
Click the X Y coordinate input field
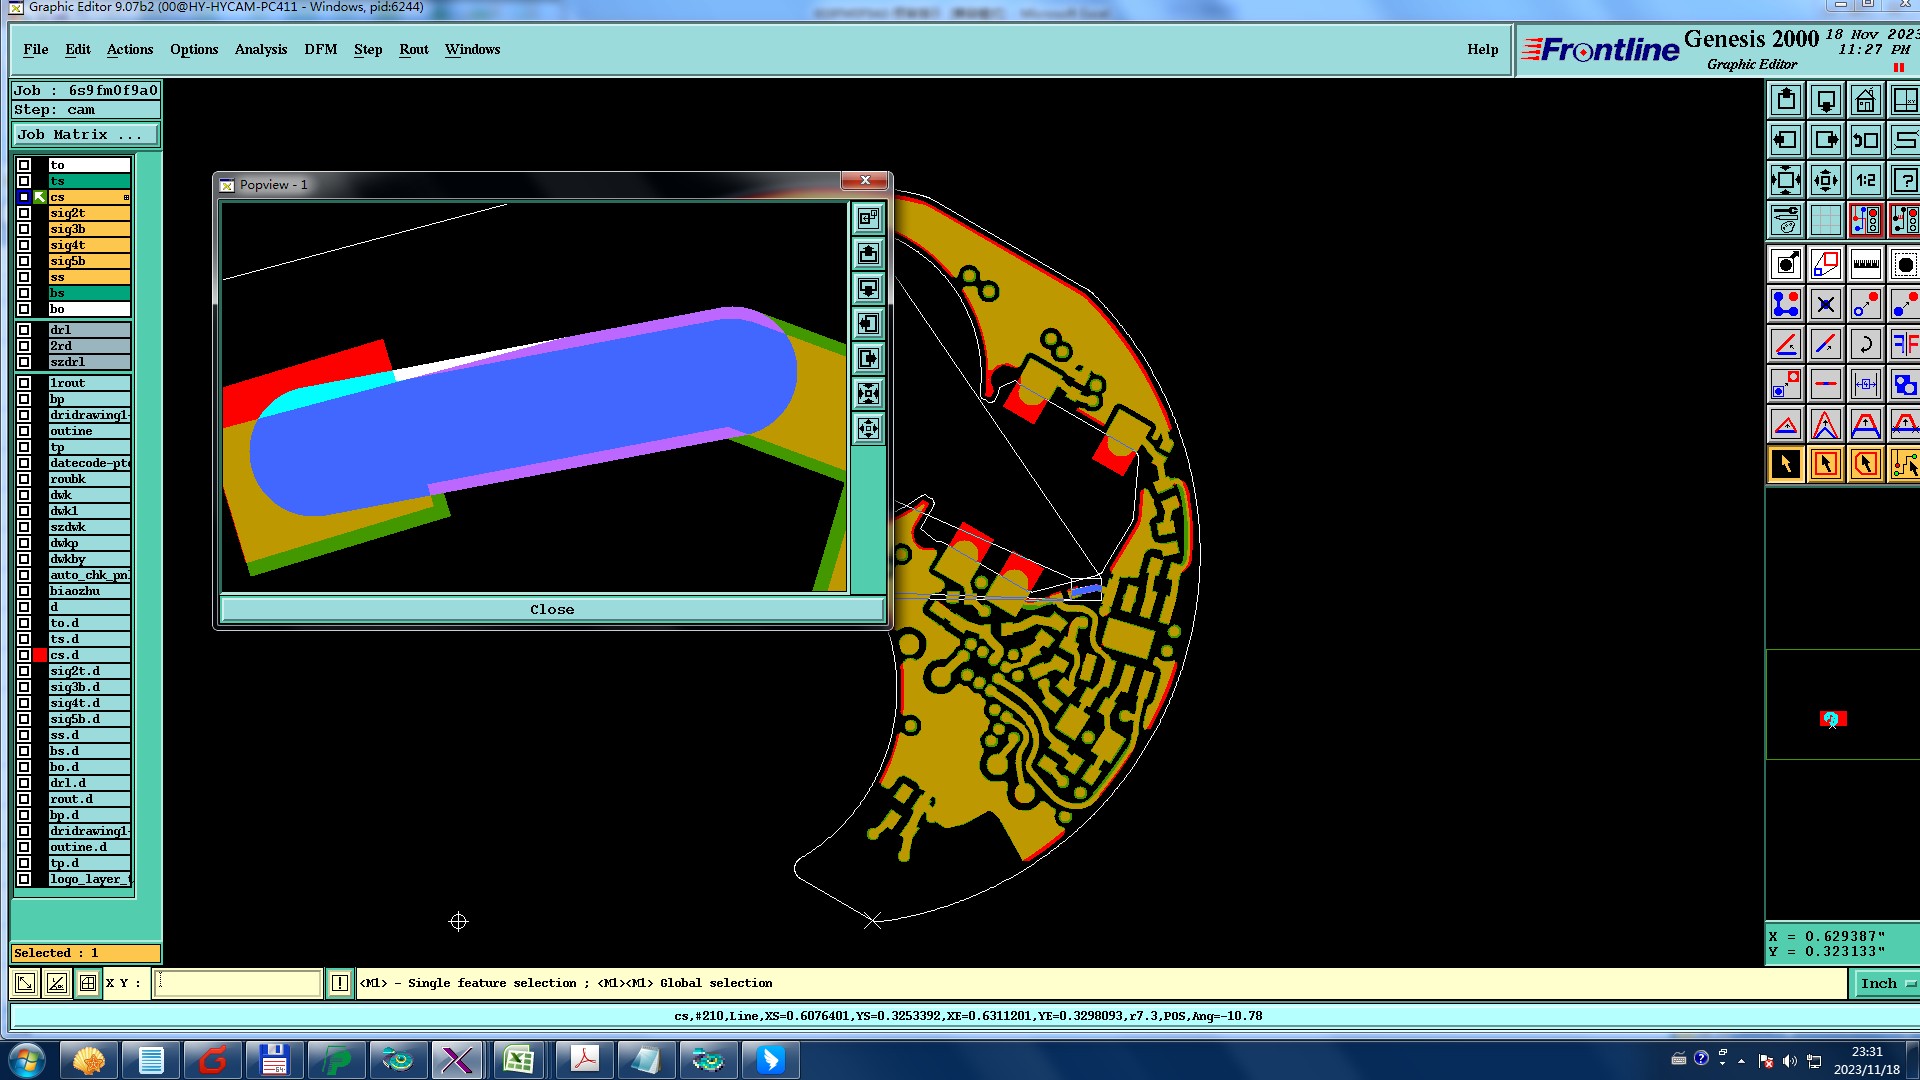(238, 984)
